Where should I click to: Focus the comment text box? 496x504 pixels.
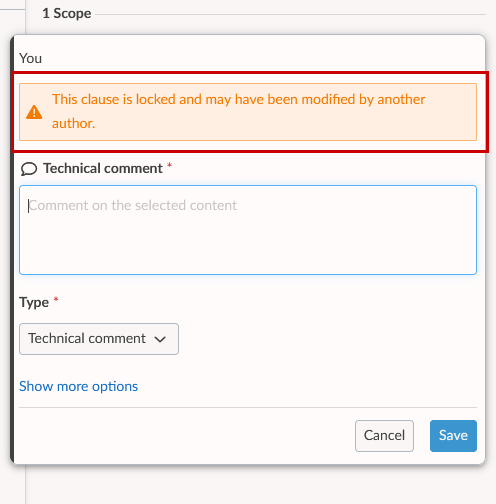click(x=248, y=230)
